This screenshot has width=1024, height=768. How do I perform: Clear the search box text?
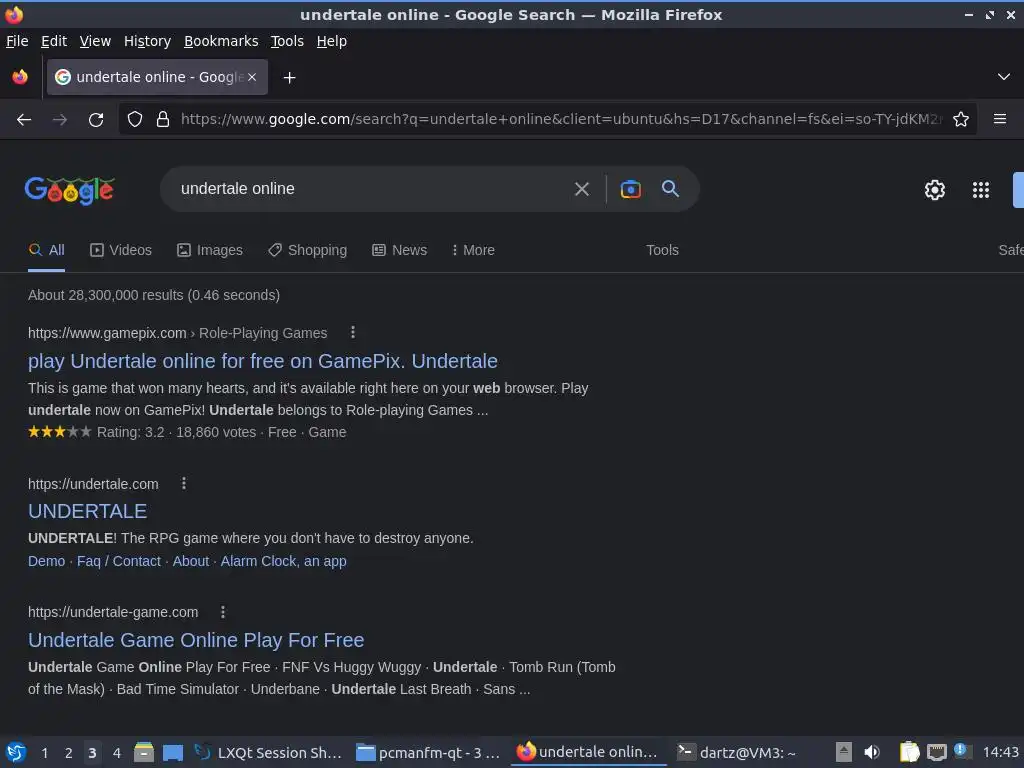(582, 189)
